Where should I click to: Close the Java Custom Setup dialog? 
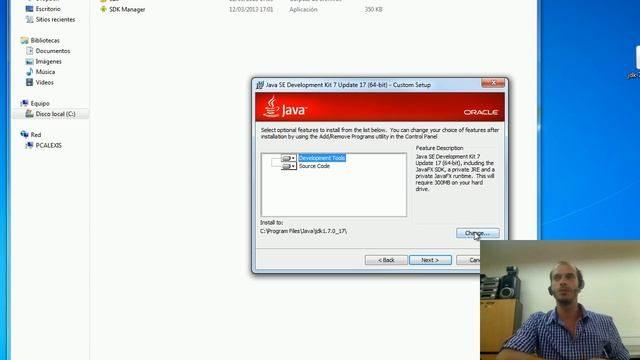[x=493, y=83]
